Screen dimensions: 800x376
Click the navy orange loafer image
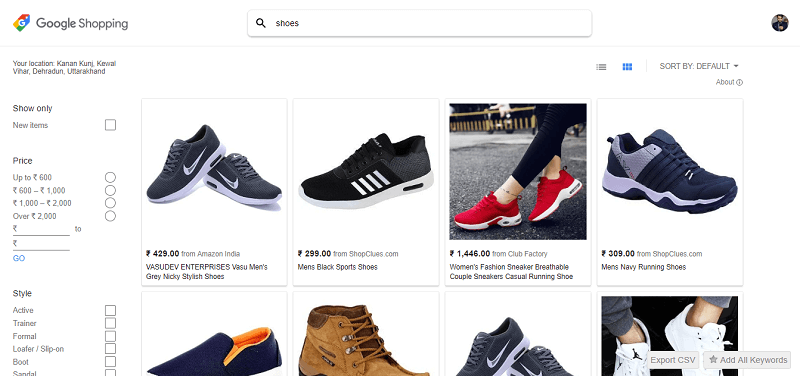click(x=214, y=352)
